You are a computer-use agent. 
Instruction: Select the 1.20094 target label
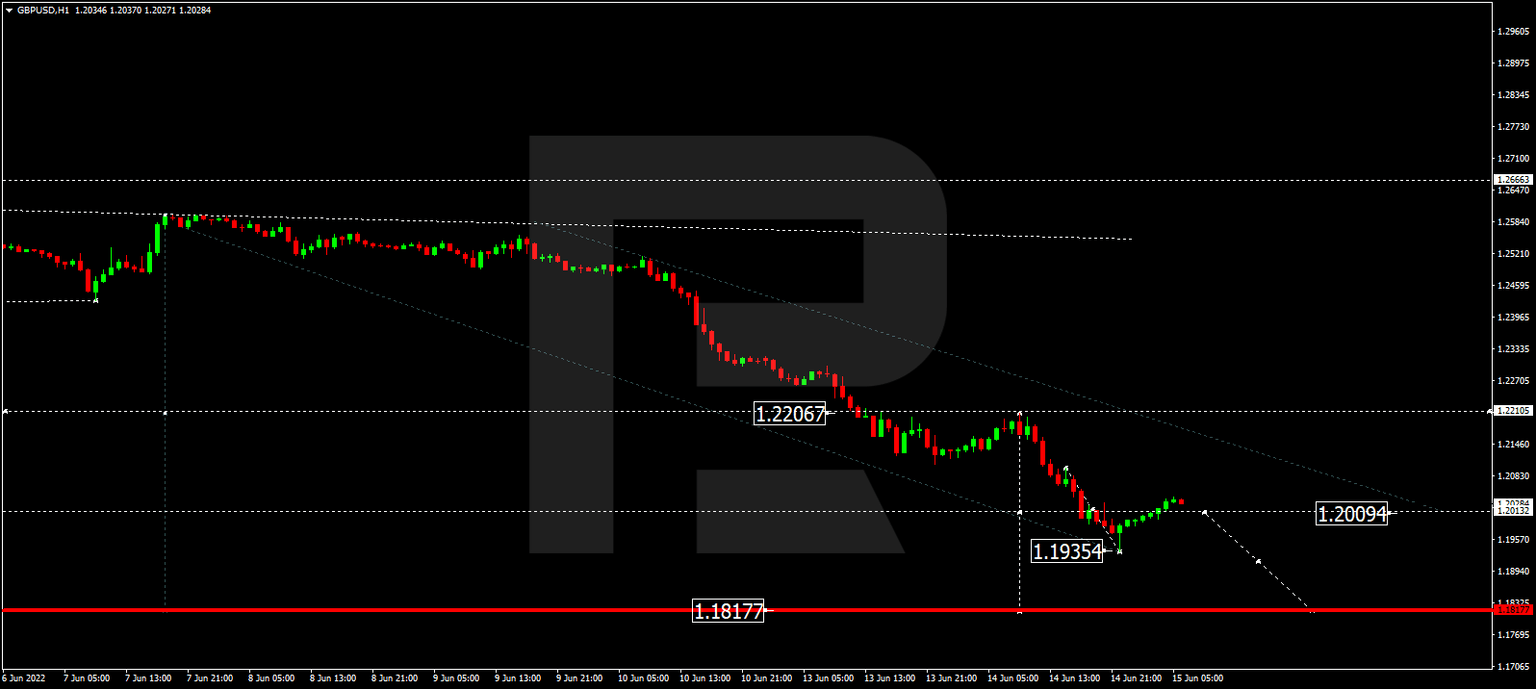pos(1352,514)
